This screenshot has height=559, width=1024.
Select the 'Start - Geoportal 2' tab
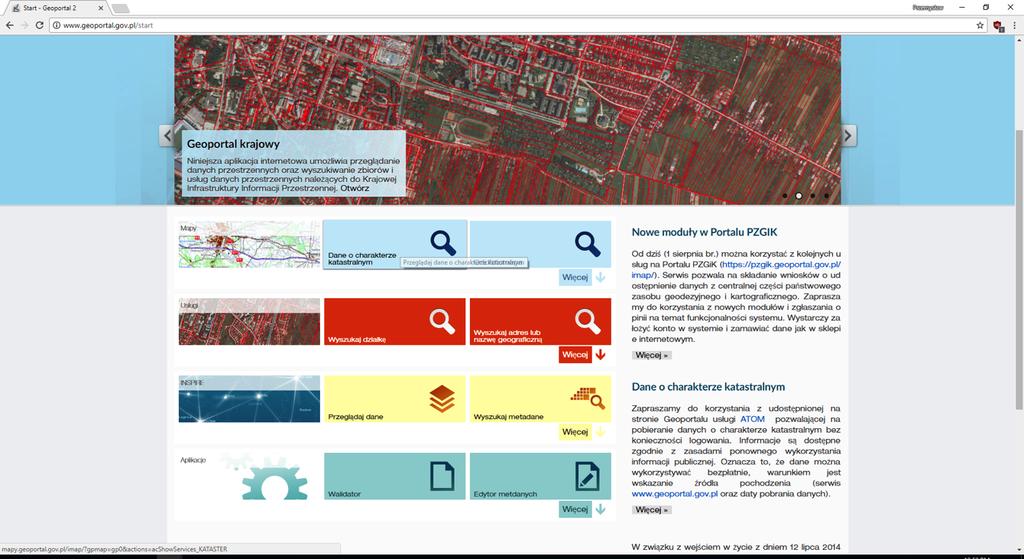[55, 8]
